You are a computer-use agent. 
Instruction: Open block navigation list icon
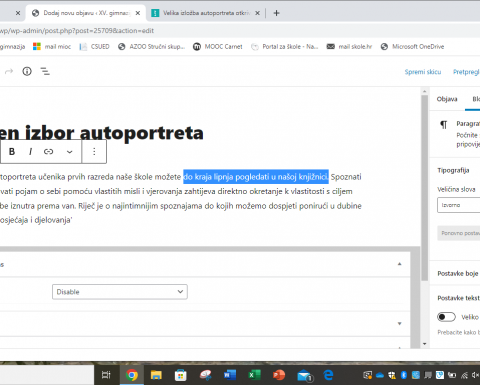pyautogui.click(x=45, y=71)
